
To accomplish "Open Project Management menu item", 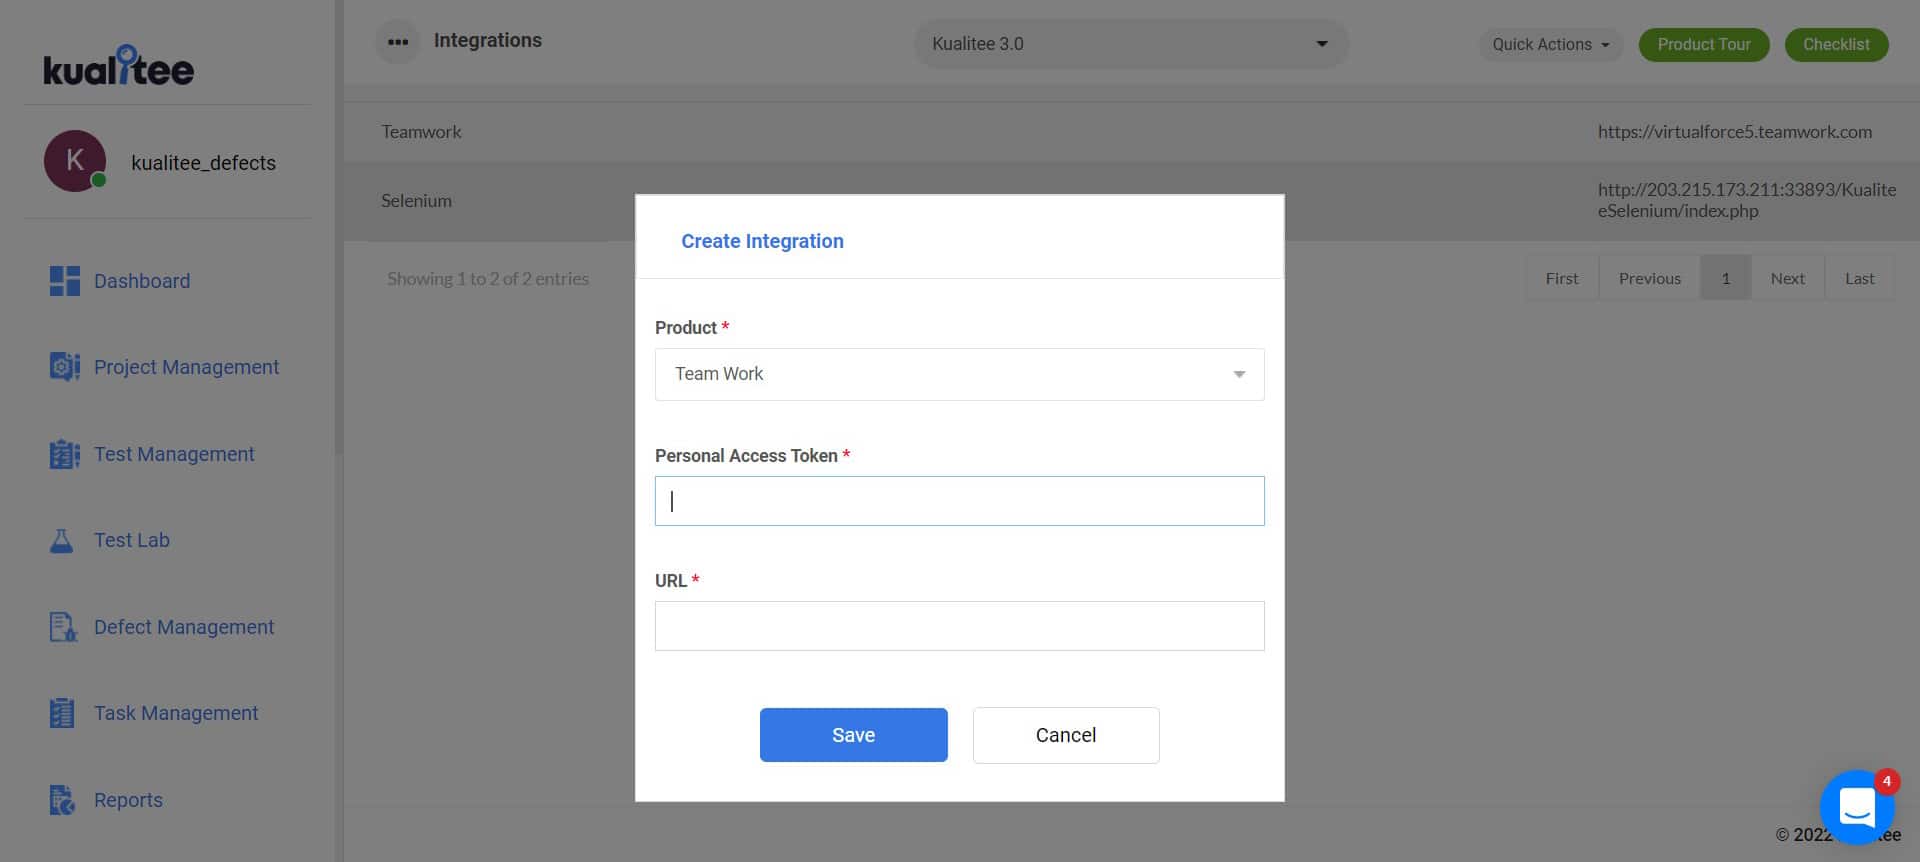I will [x=186, y=367].
